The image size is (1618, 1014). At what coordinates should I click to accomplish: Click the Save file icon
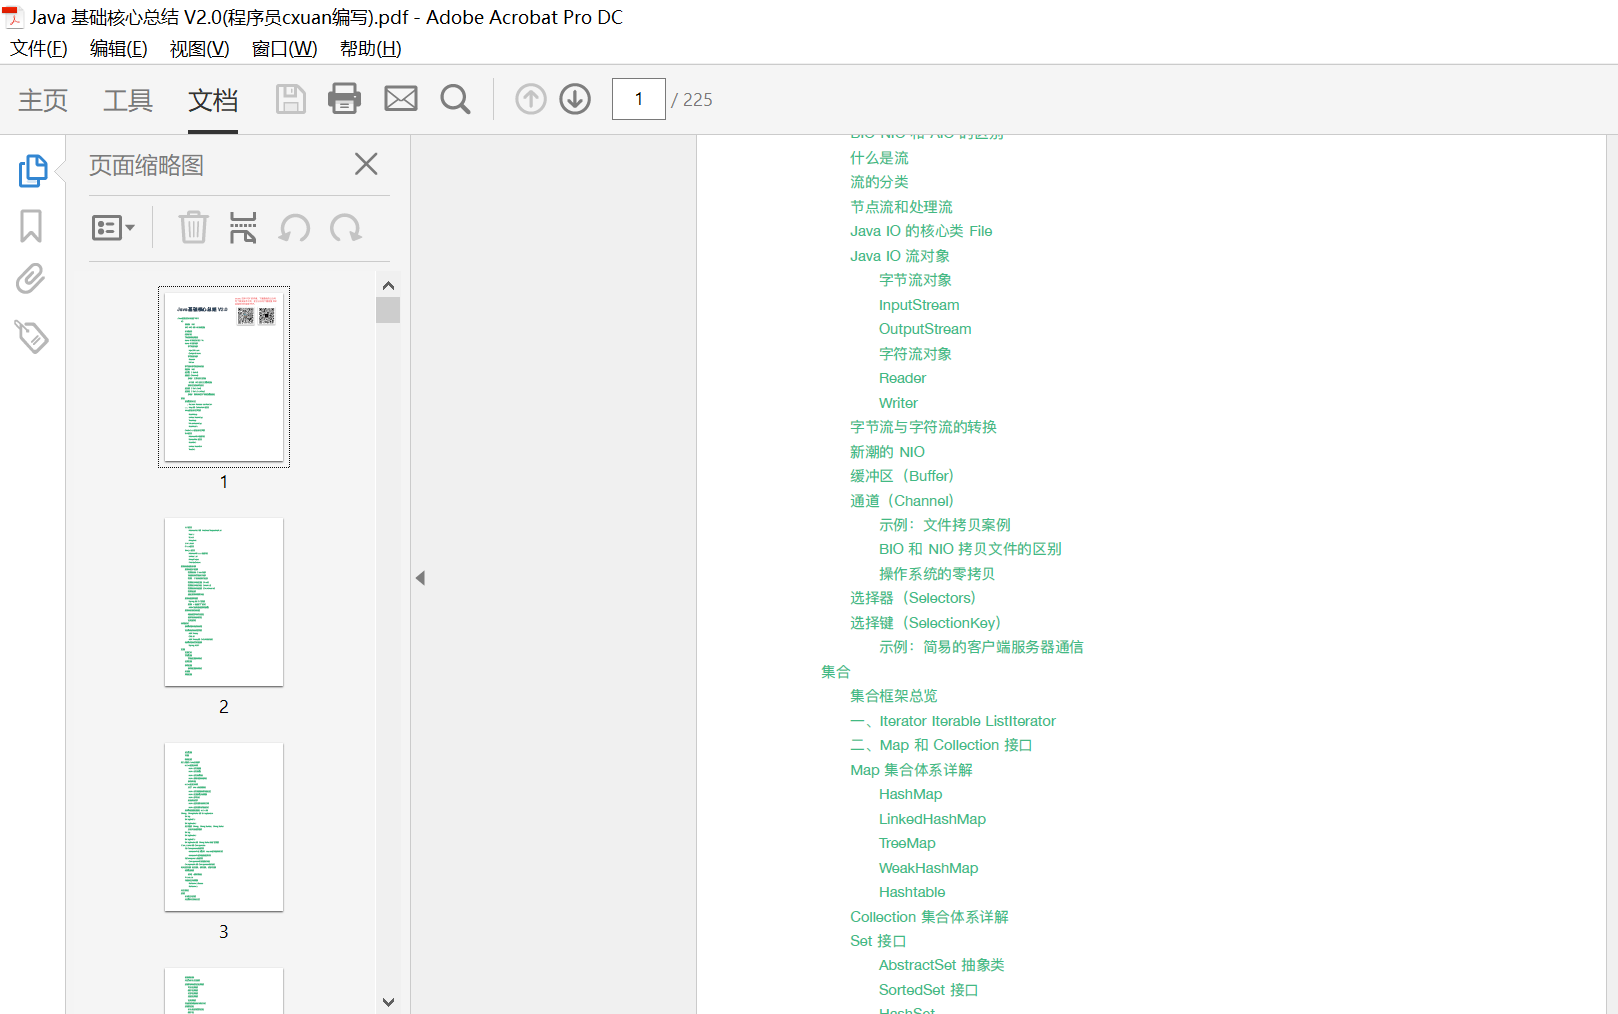(291, 99)
